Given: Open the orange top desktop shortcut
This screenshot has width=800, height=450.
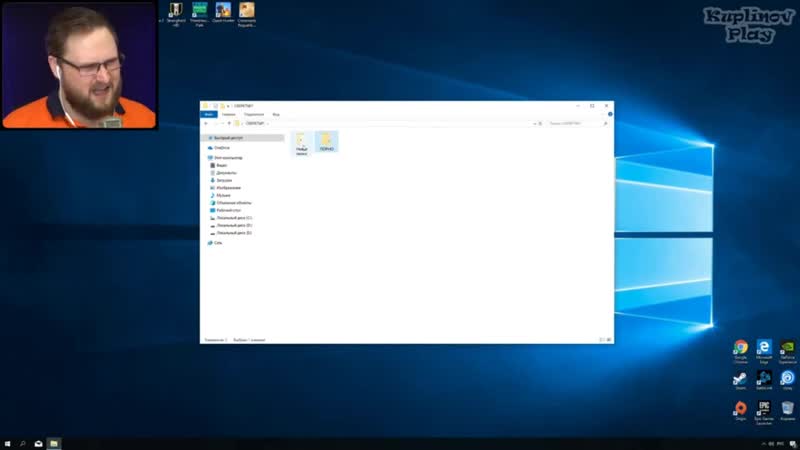Looking at the screenshot, I should (246, 14).
